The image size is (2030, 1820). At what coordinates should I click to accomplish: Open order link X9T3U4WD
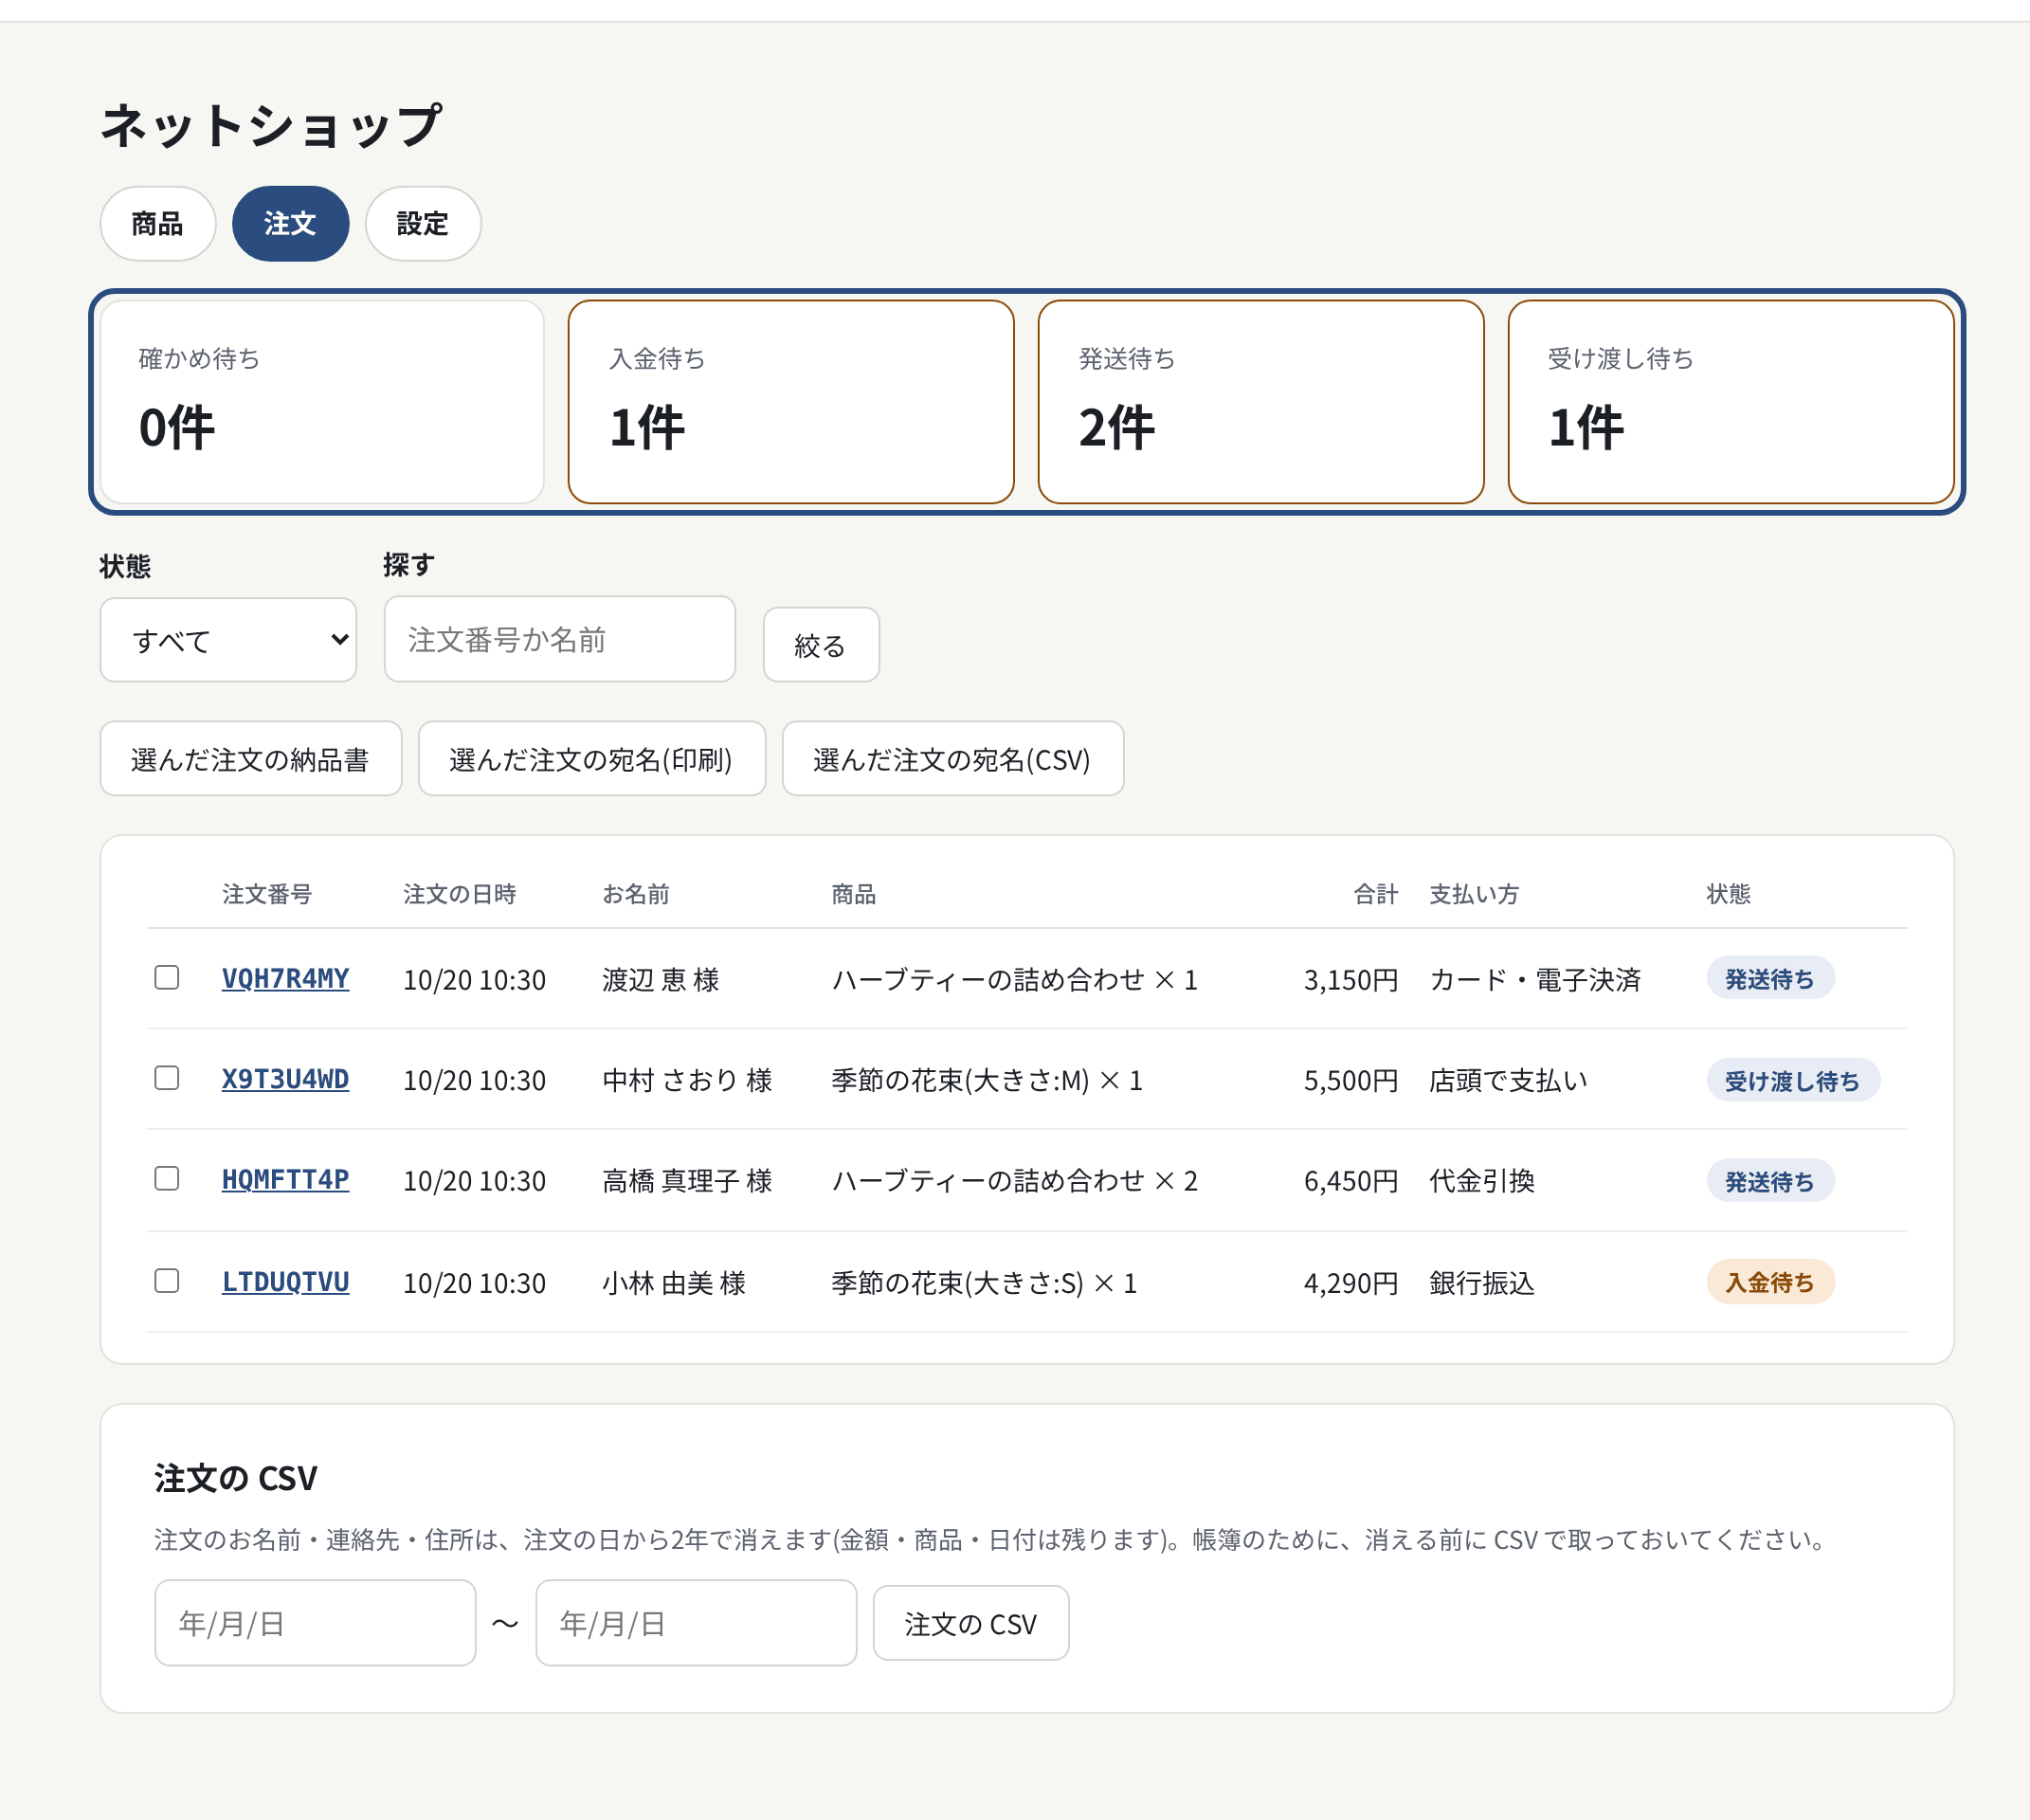(286, 1080)
